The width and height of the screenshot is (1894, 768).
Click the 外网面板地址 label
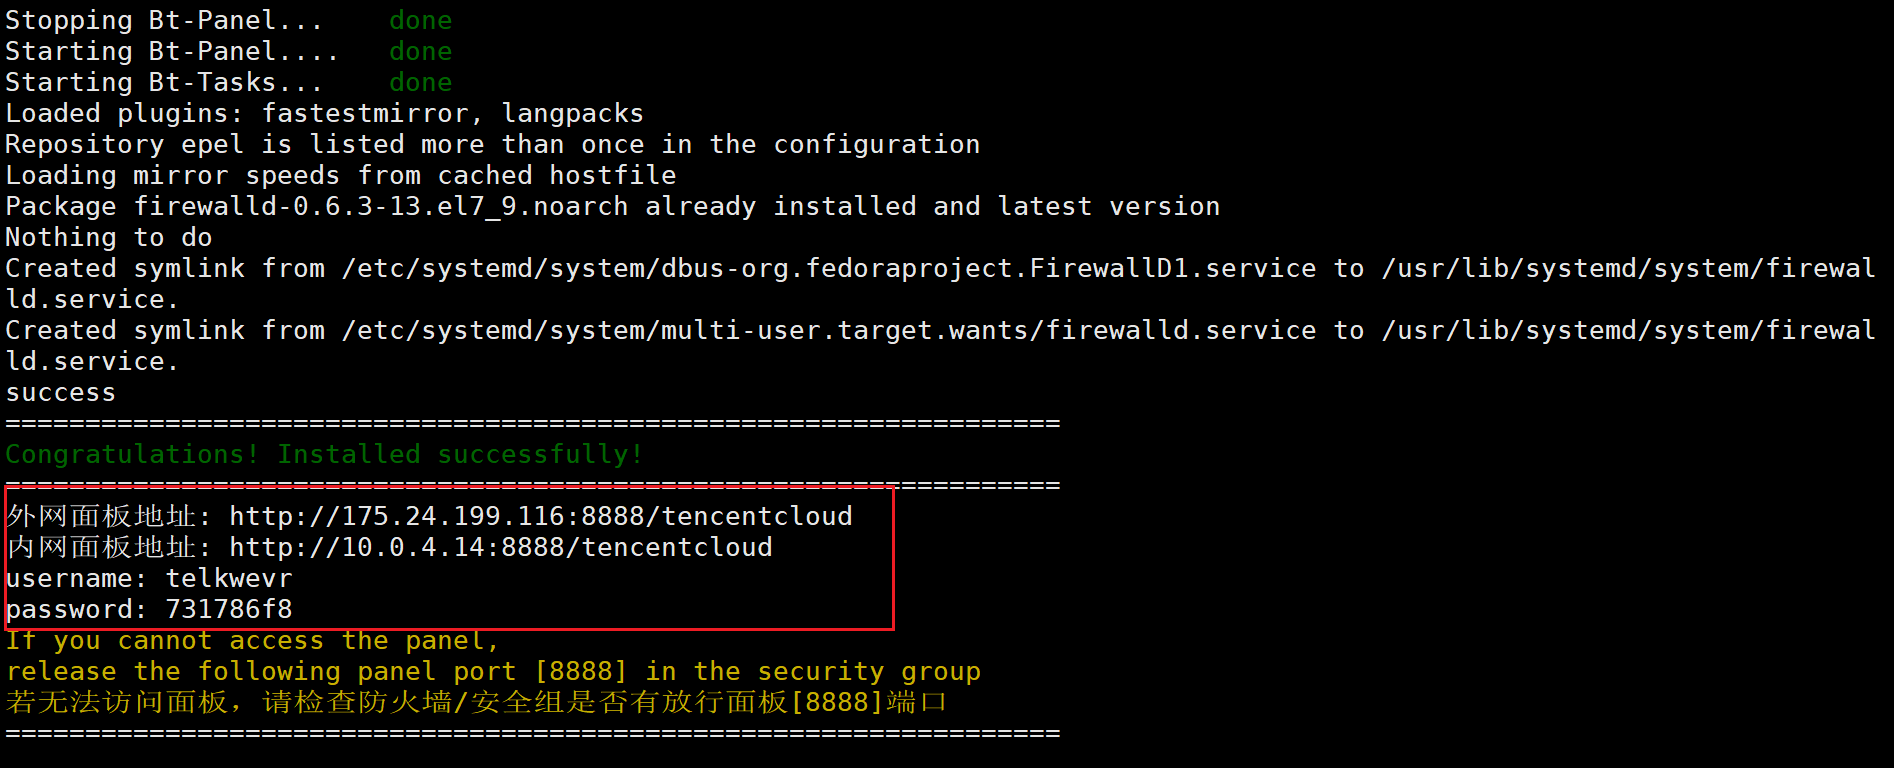pos(101,516)
